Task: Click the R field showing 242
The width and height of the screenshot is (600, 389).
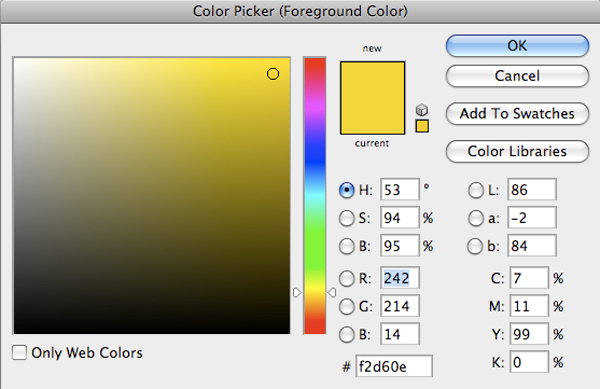Action: [x=399, y=278]
